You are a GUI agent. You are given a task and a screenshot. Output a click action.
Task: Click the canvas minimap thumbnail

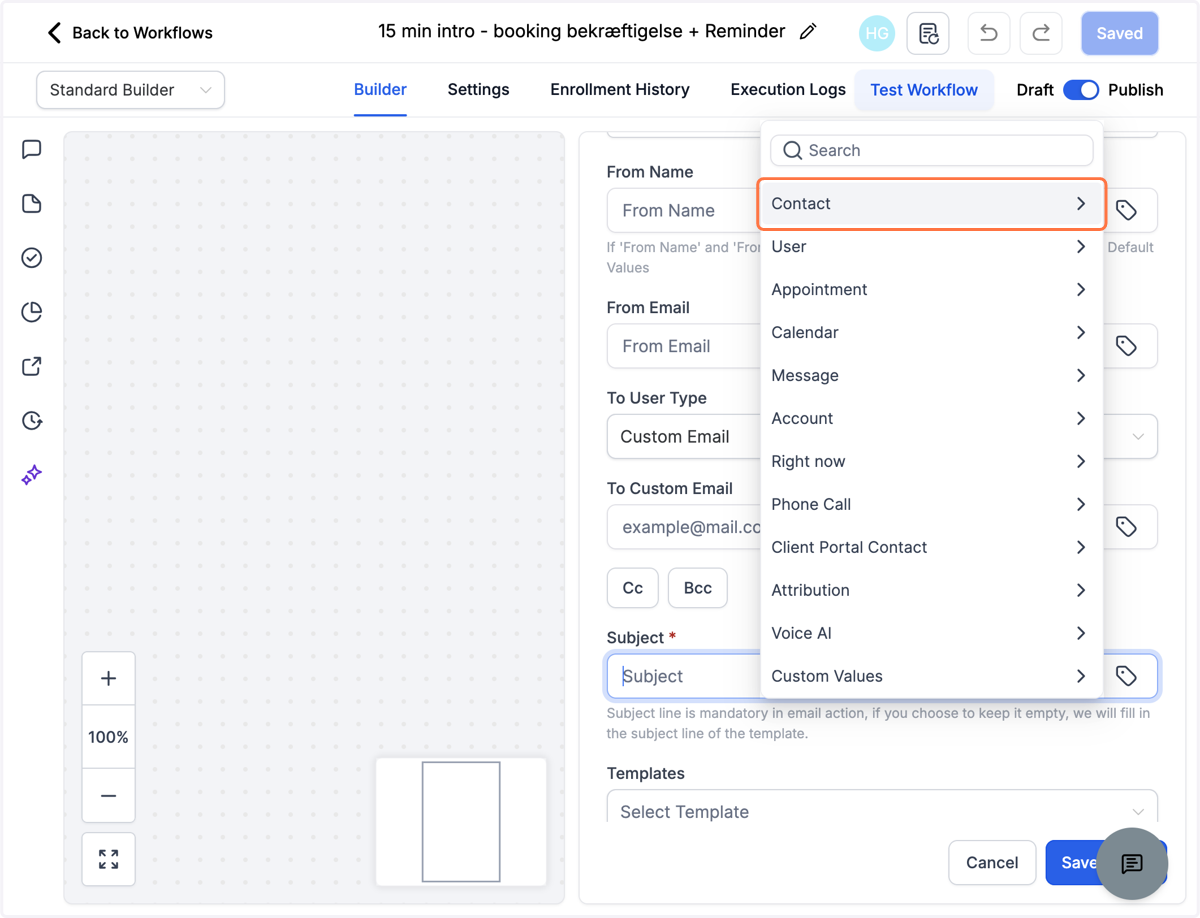pyautogui.click(x=461, y=822)
